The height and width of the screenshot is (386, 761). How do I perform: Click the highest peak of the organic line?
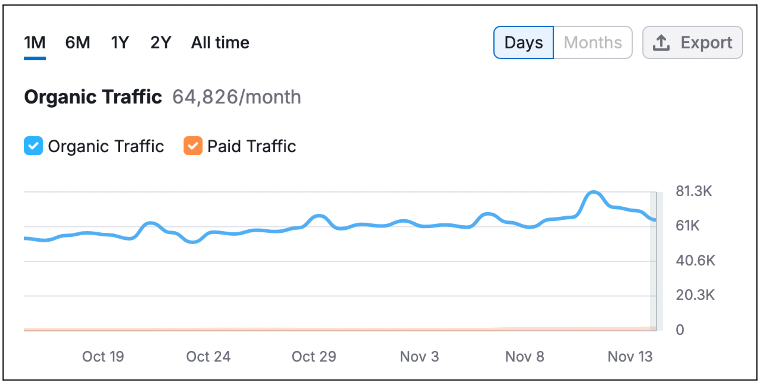tap(593, 193)
